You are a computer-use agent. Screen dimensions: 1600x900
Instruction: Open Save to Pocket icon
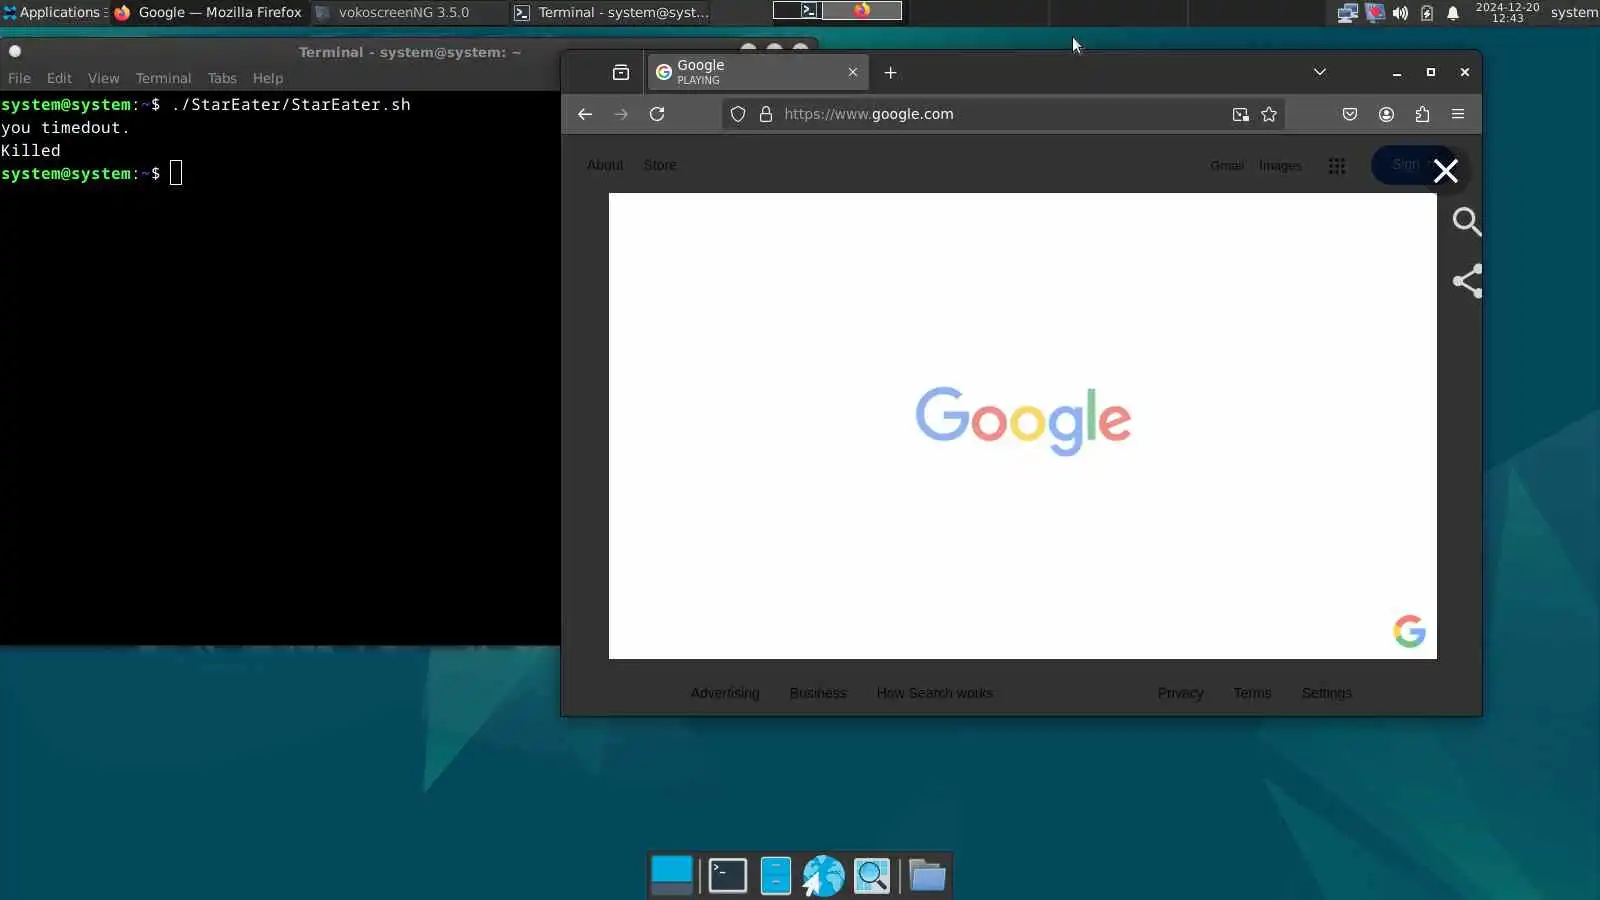click(1350, 114)
